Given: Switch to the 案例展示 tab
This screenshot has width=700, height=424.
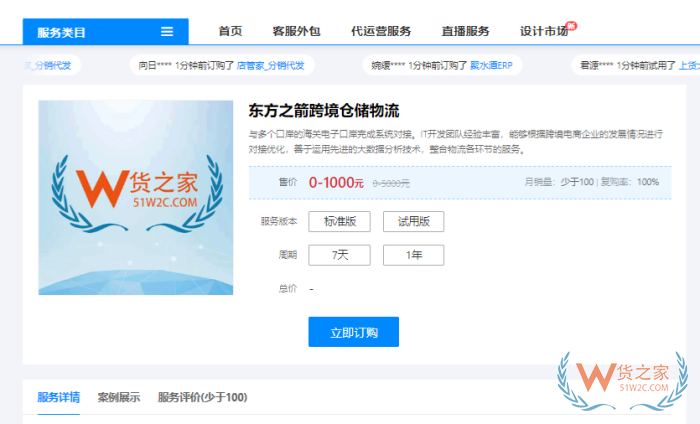Looking at the screenshot, I should (119, 397).
